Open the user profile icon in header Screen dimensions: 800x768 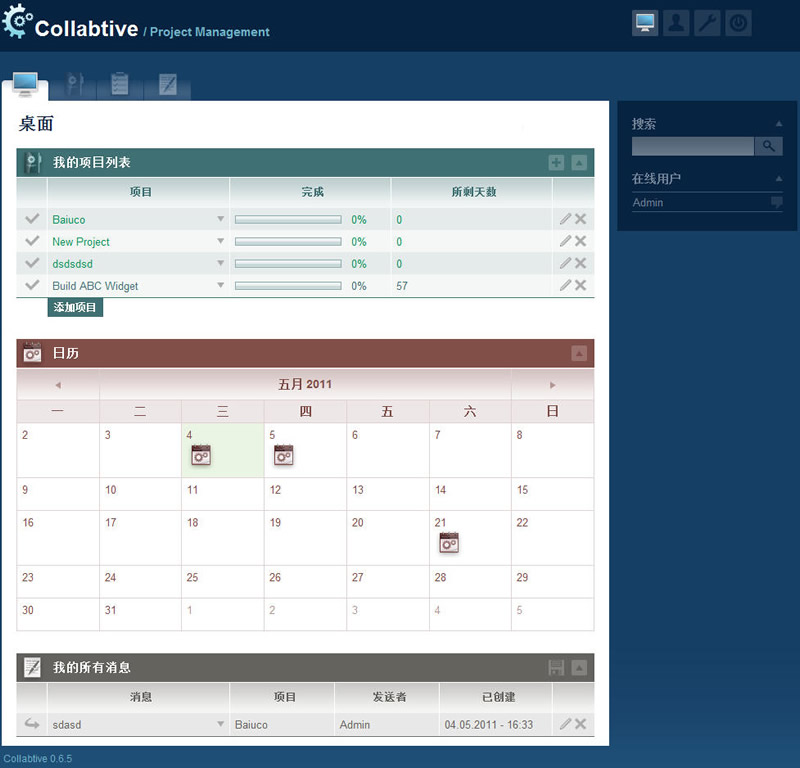click(x=676, y=23)
